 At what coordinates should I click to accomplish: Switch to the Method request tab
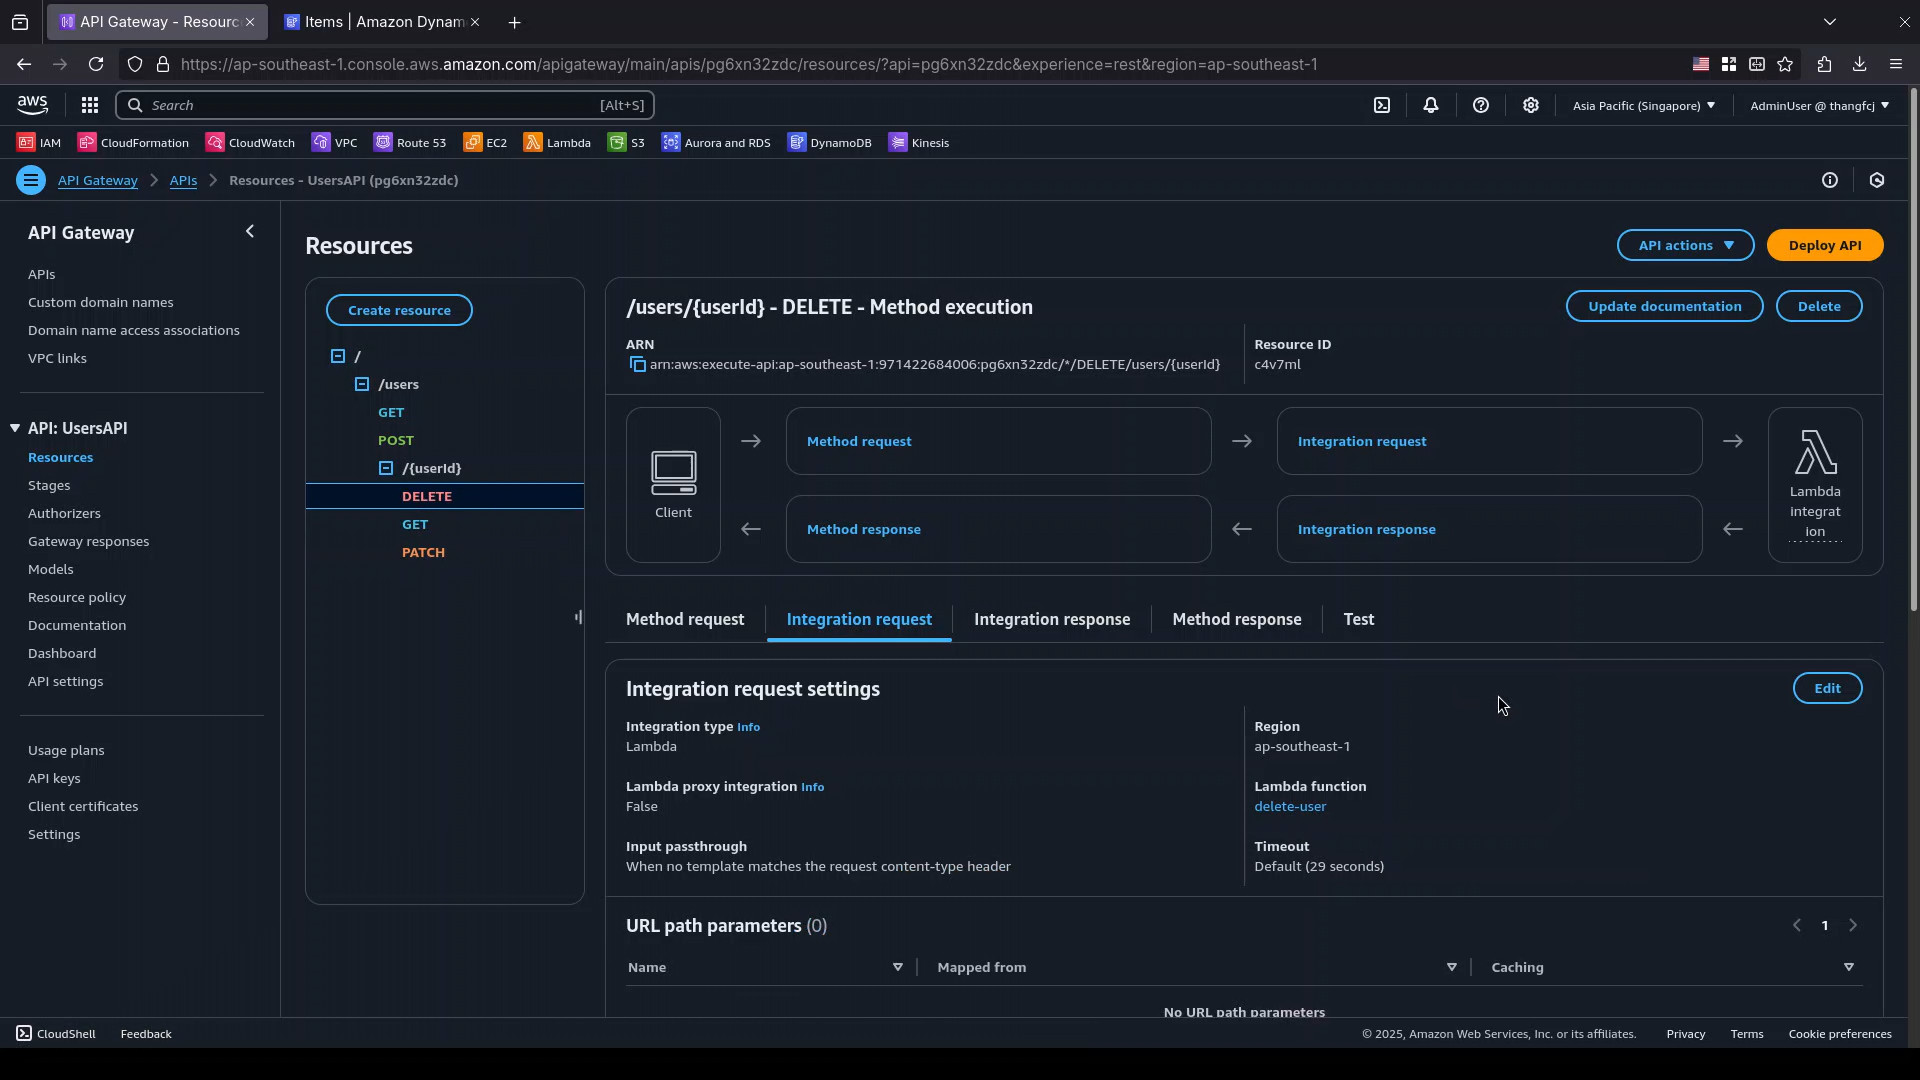coord(685,619)
